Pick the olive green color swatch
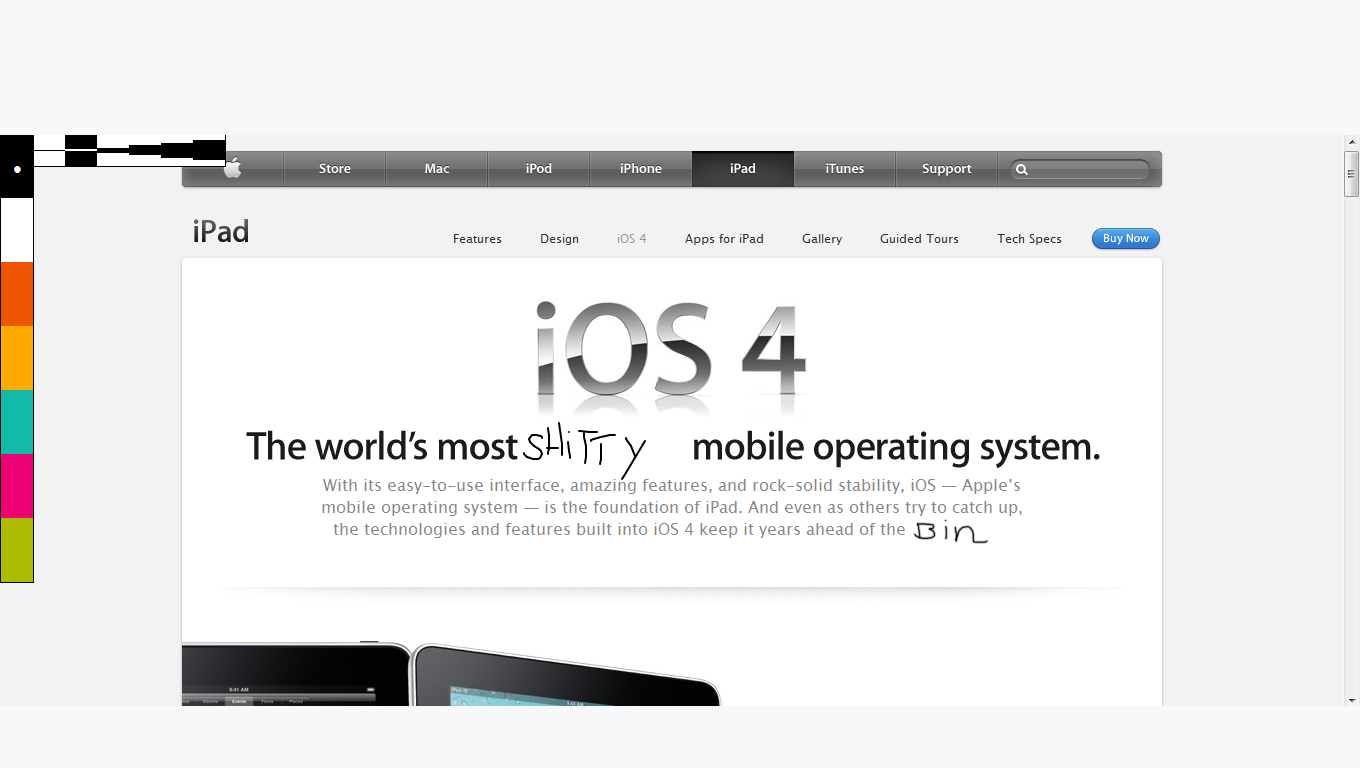Screen dimensions: 1360x768 pos(17,550)
